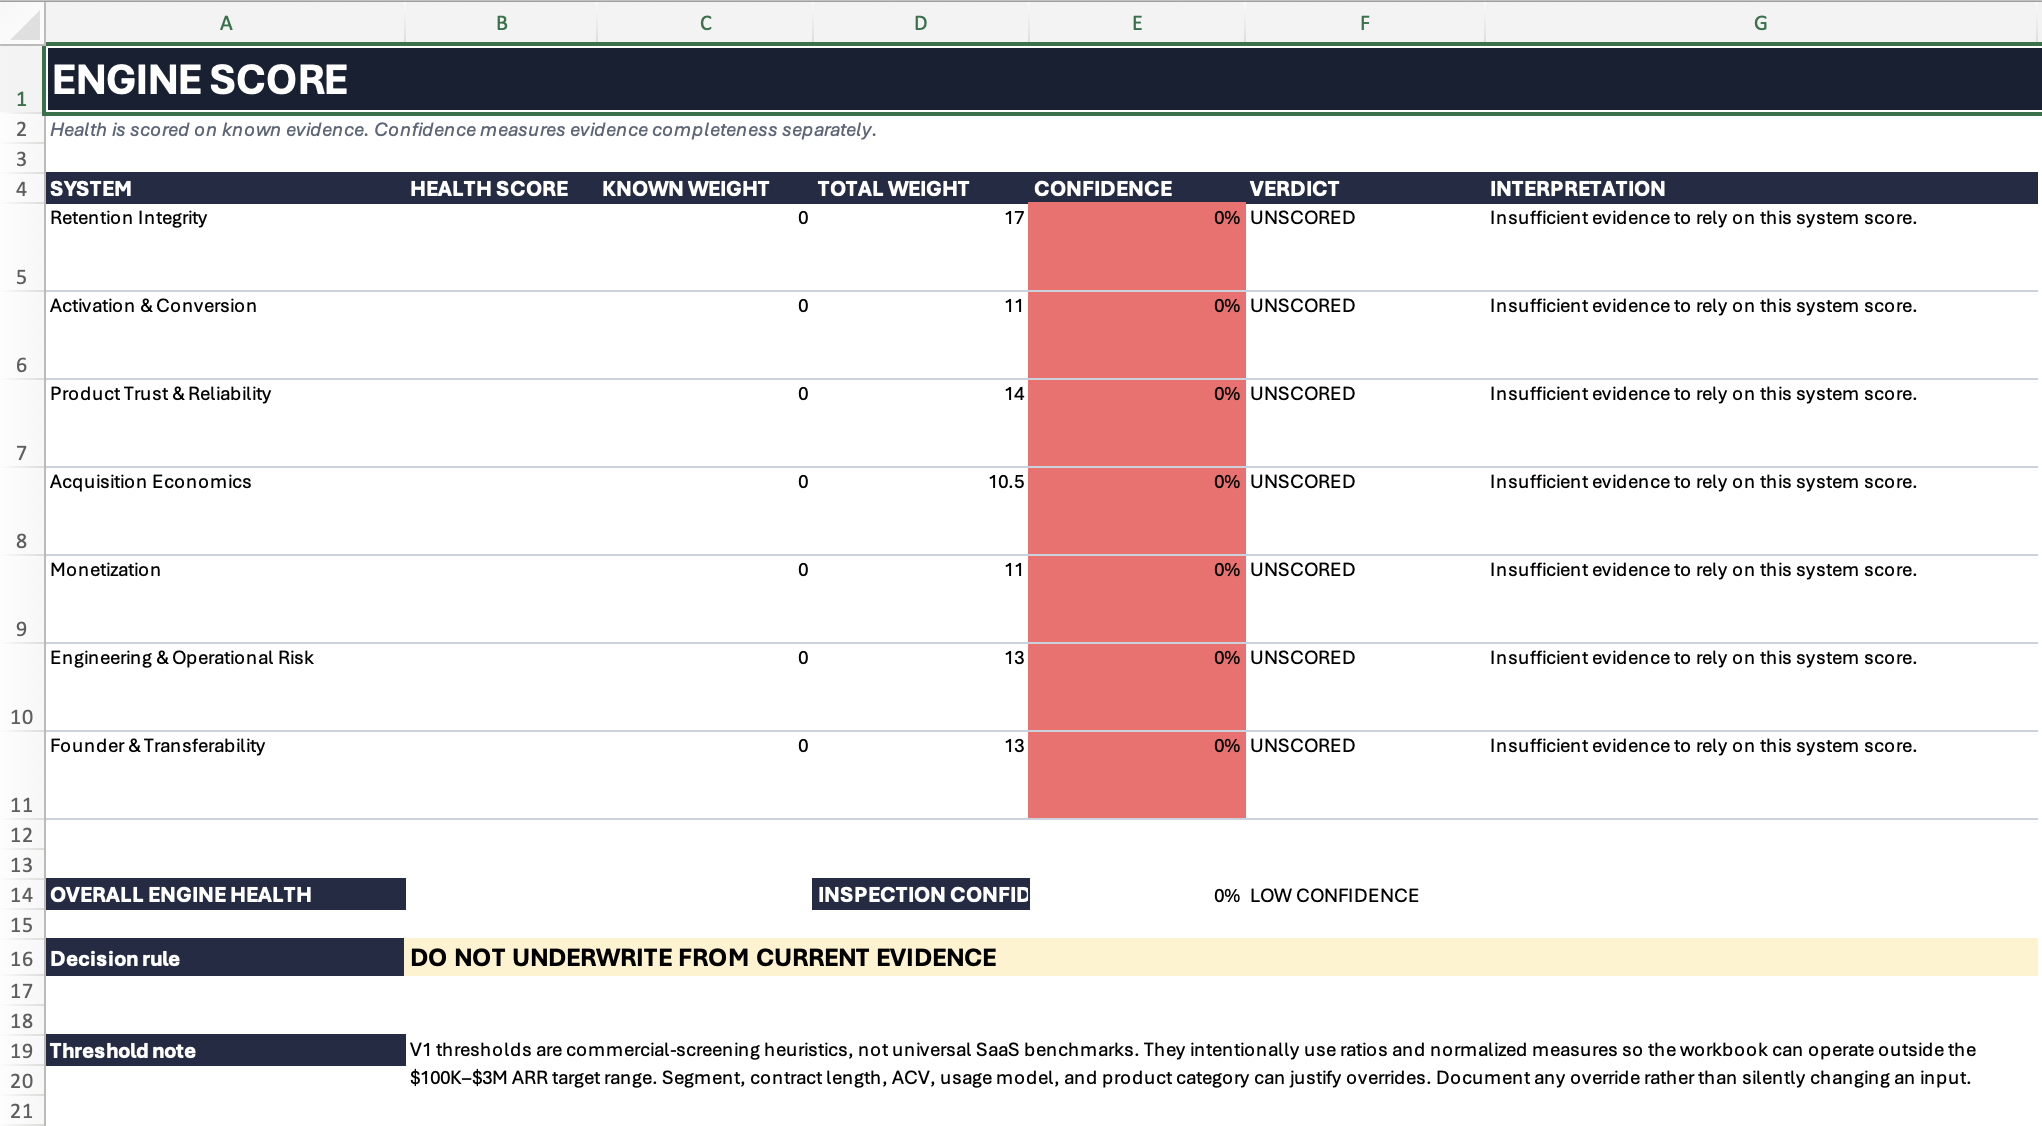The height and width of the screenshot is (1126, 2042).
Task: Click the INSPECTION CONFID label cell
Action: pos(920,895)
